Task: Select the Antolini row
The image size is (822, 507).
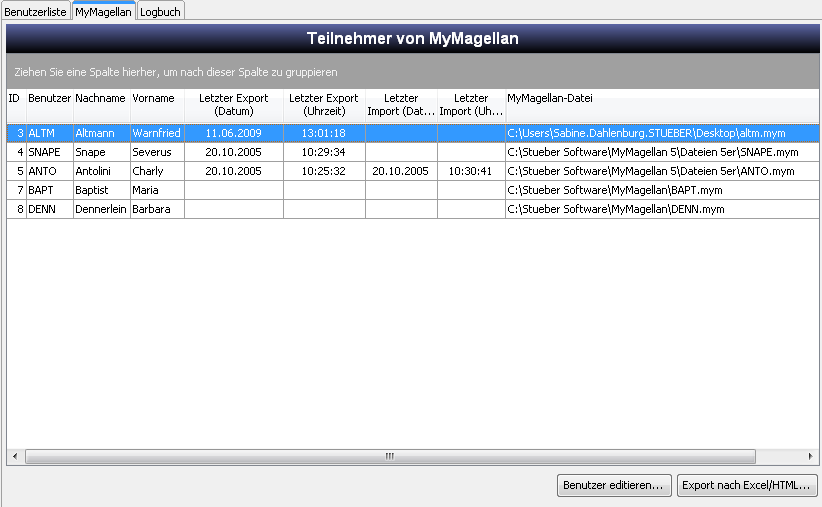Action: pos(413,171)
